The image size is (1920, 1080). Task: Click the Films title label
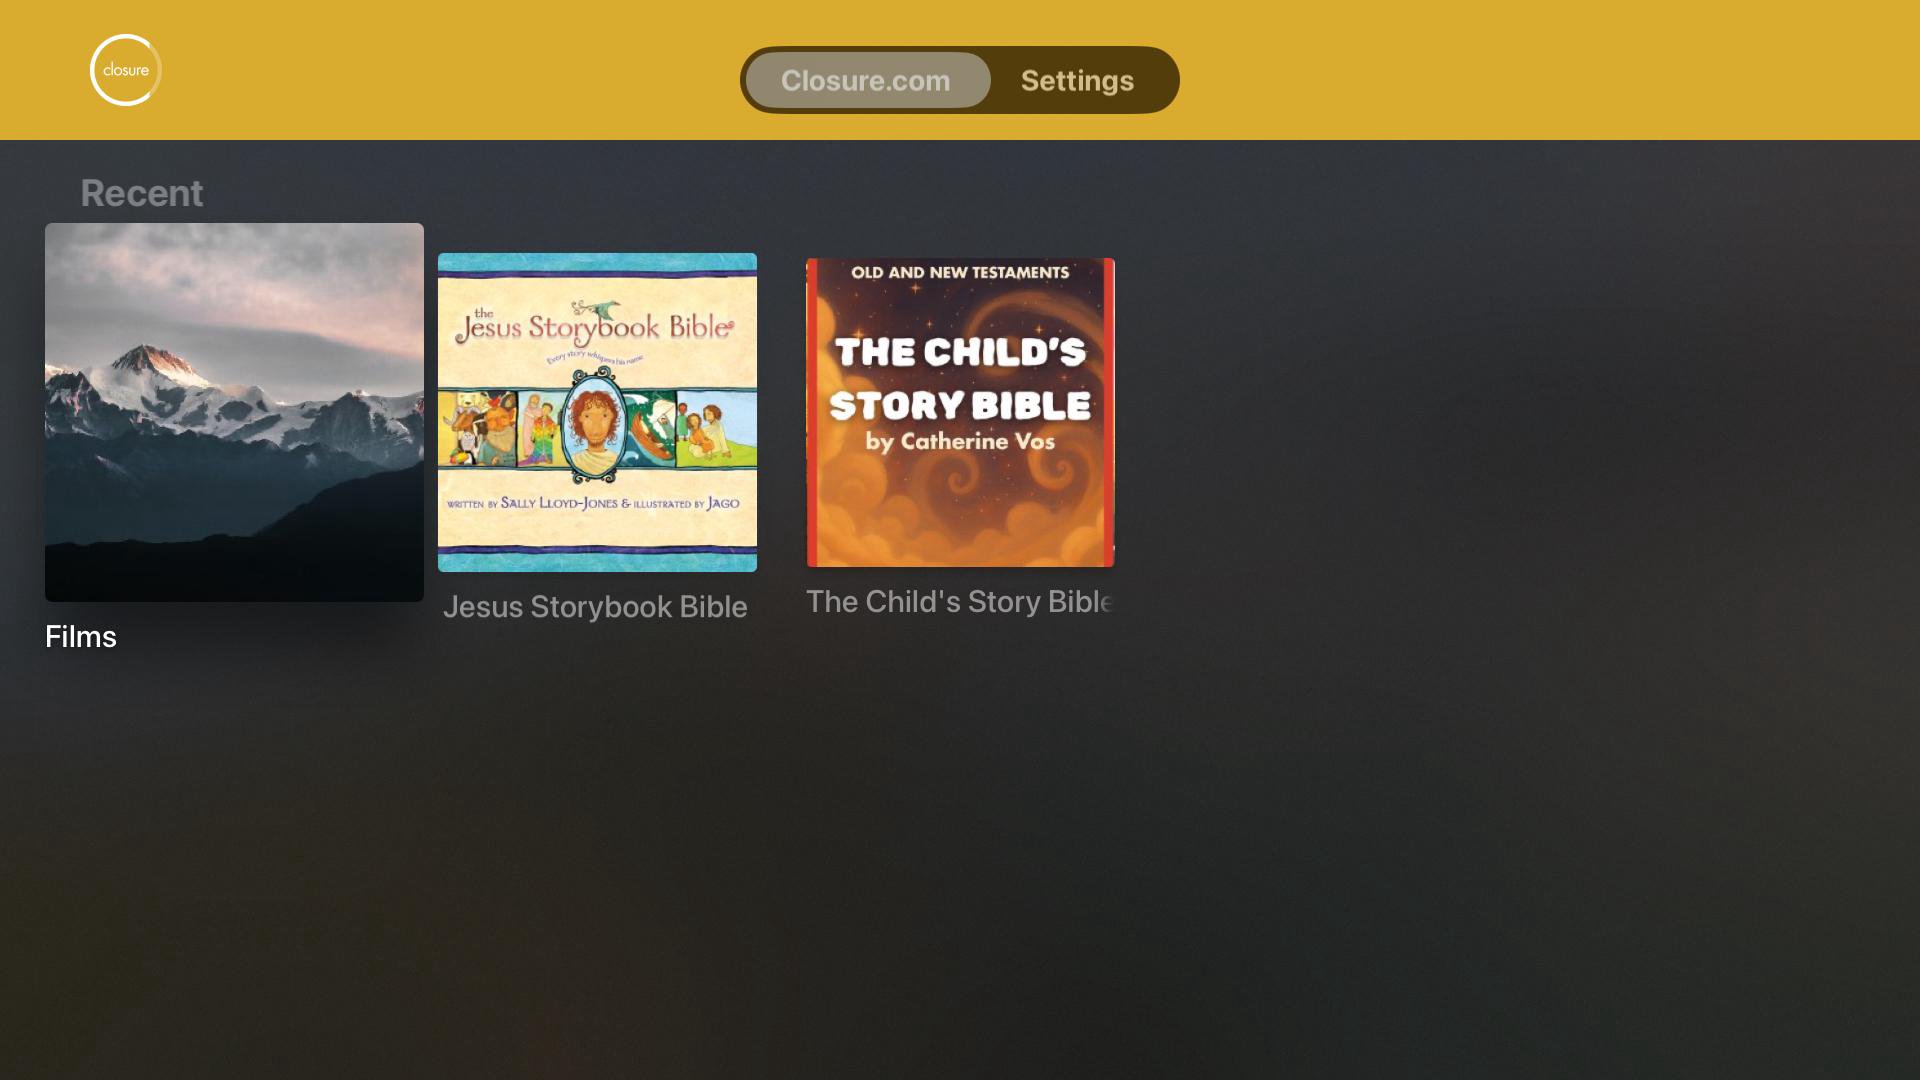[81, 637]
